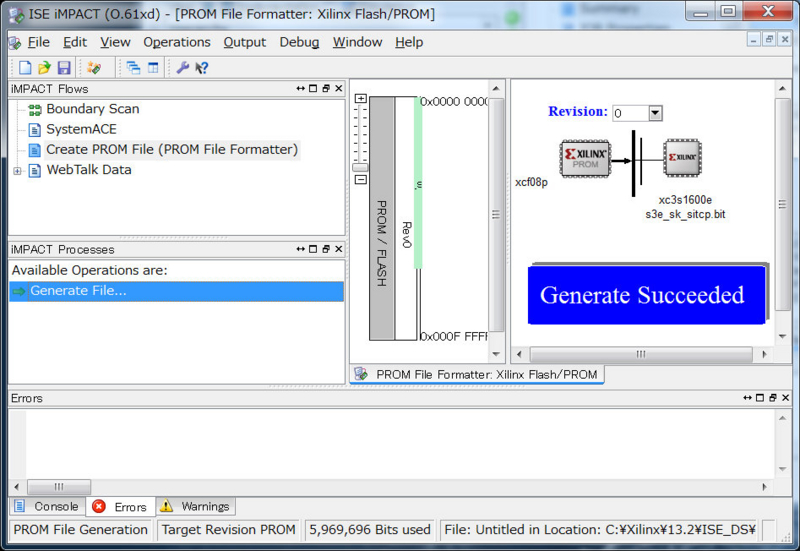Click the Target Revision PROM status
This screenshot has height=551, width=800.
(228, 530)
